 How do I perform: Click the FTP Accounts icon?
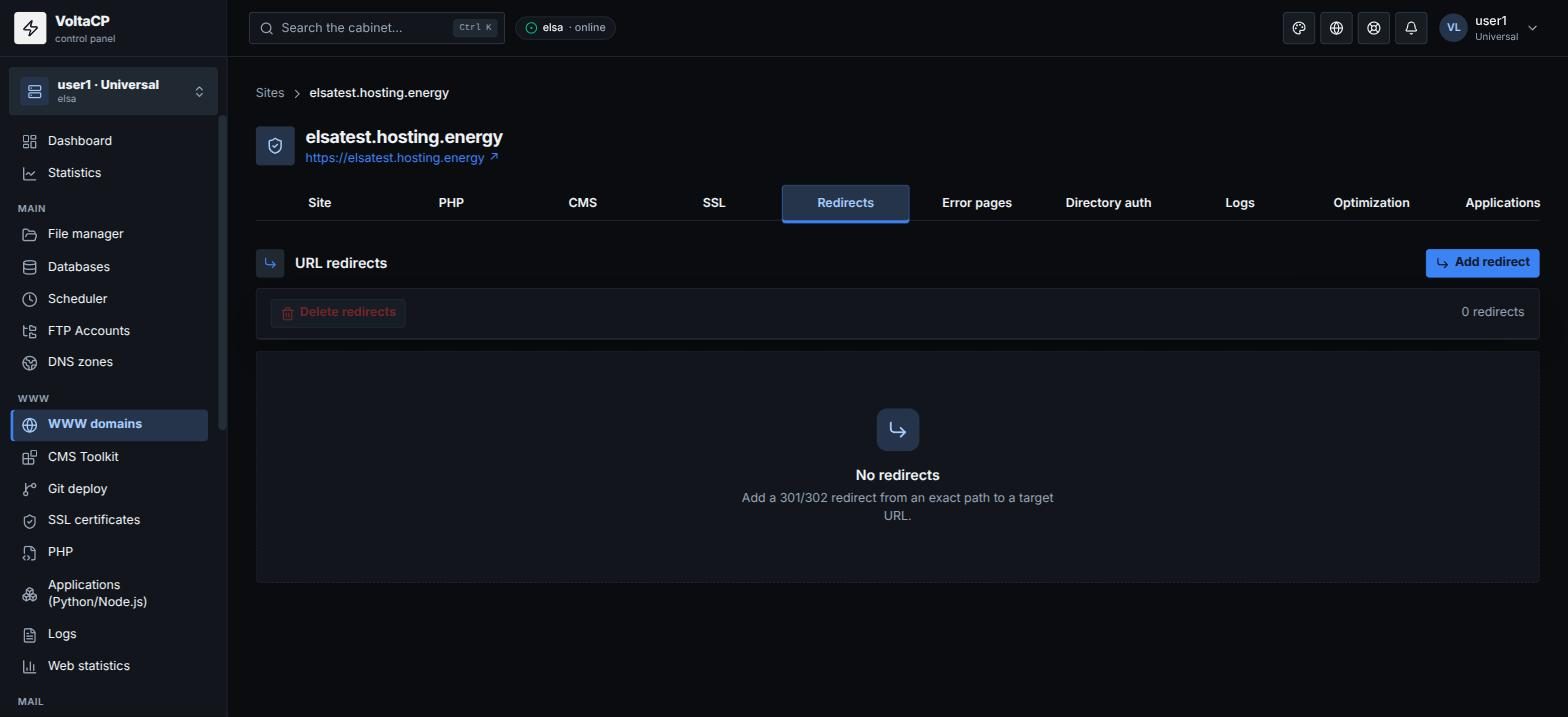(30, 331)
